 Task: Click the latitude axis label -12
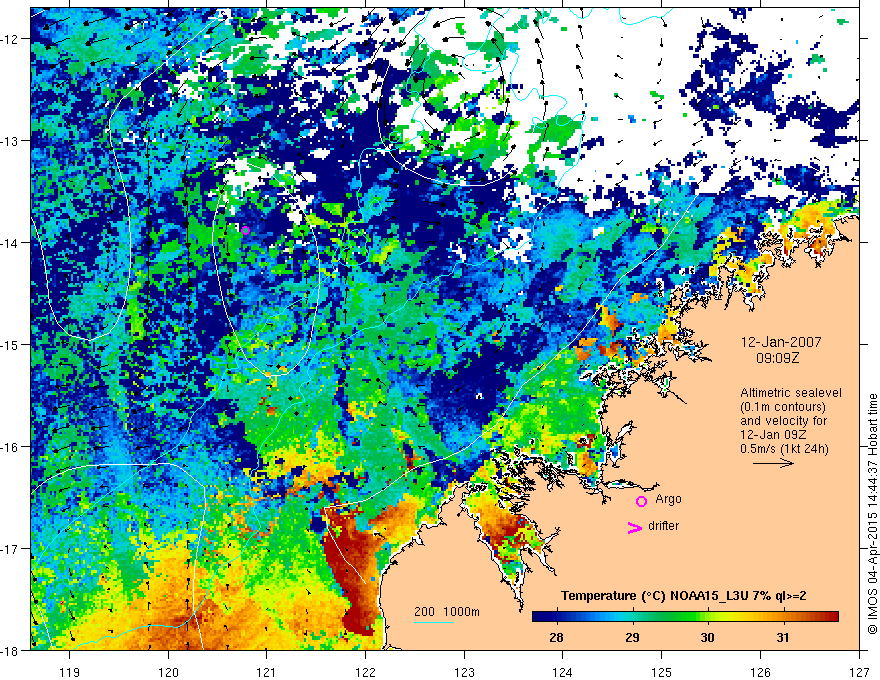(11, 39)
